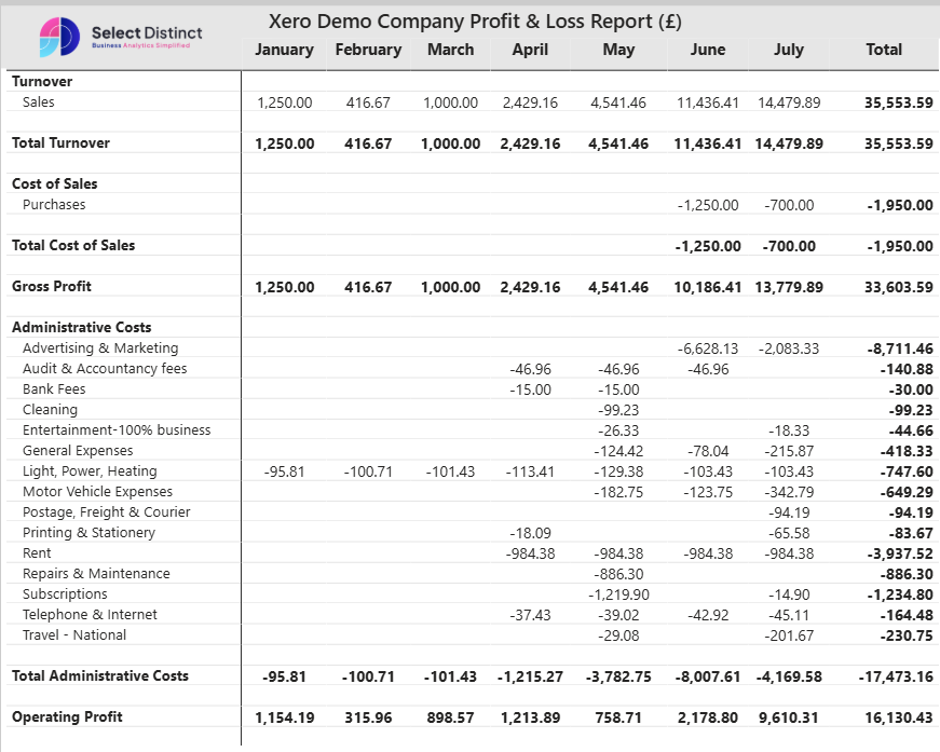Screen dimensions: 940x752
Task: Click Rent total value -3,937.52
Action: (900, 554)
